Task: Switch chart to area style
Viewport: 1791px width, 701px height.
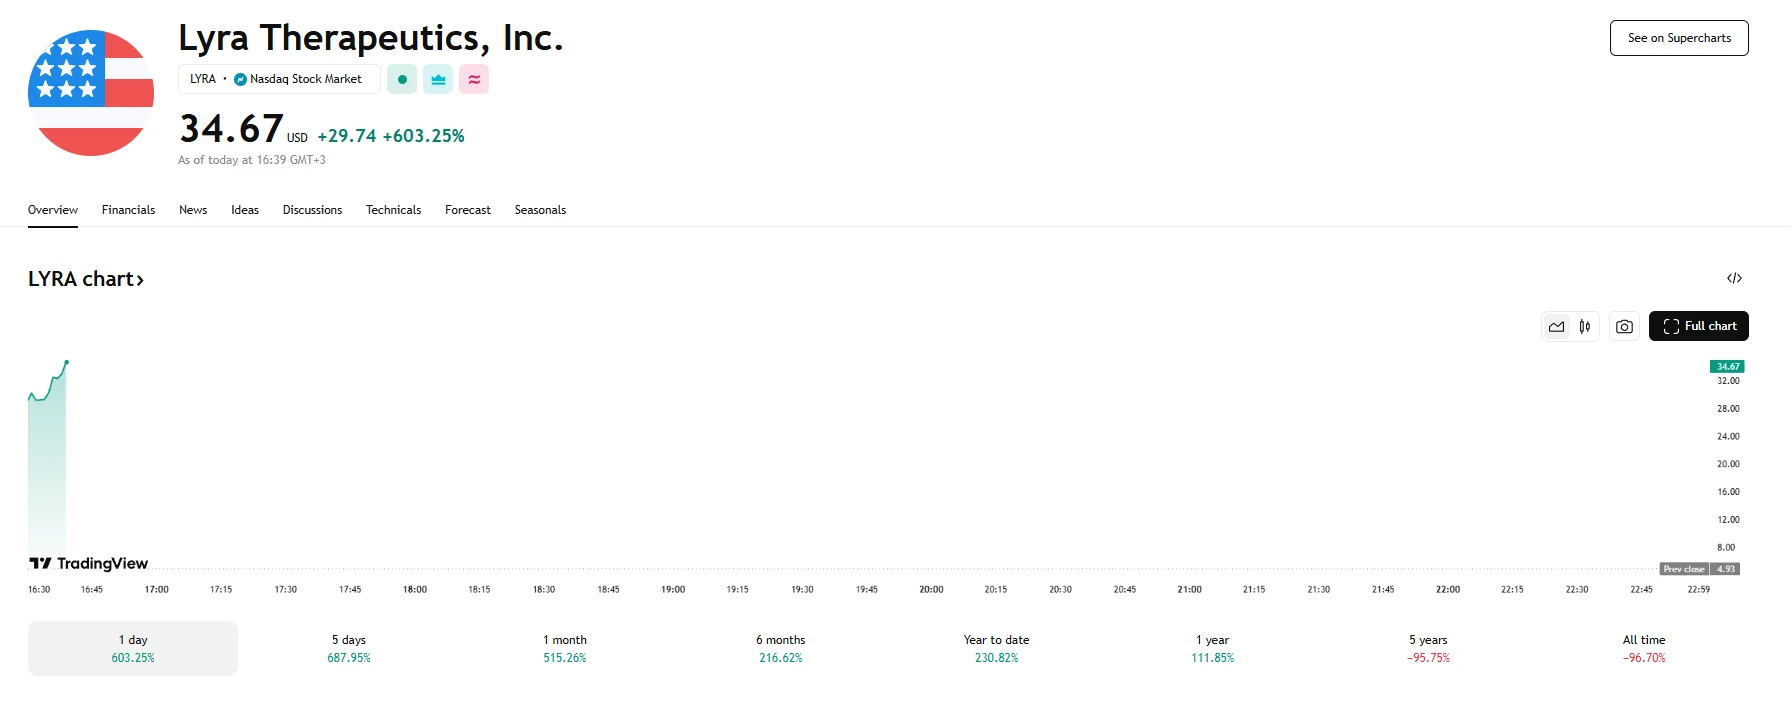Action: pyautogui.click(x=1556, y=327)
